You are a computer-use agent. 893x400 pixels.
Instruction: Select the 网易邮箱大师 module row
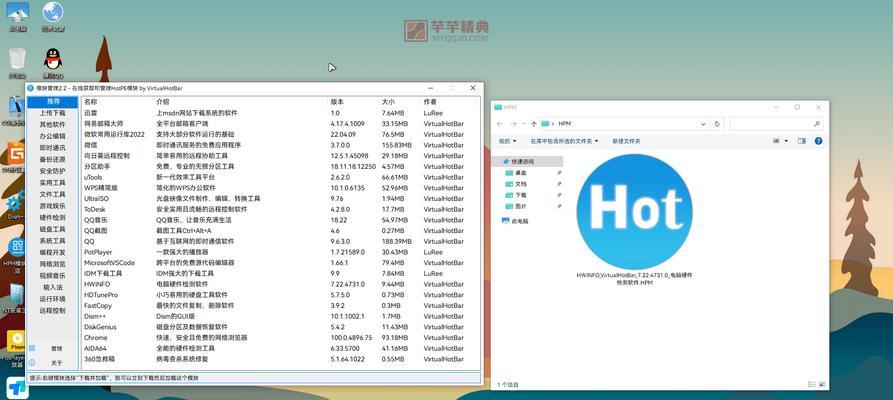280,124
